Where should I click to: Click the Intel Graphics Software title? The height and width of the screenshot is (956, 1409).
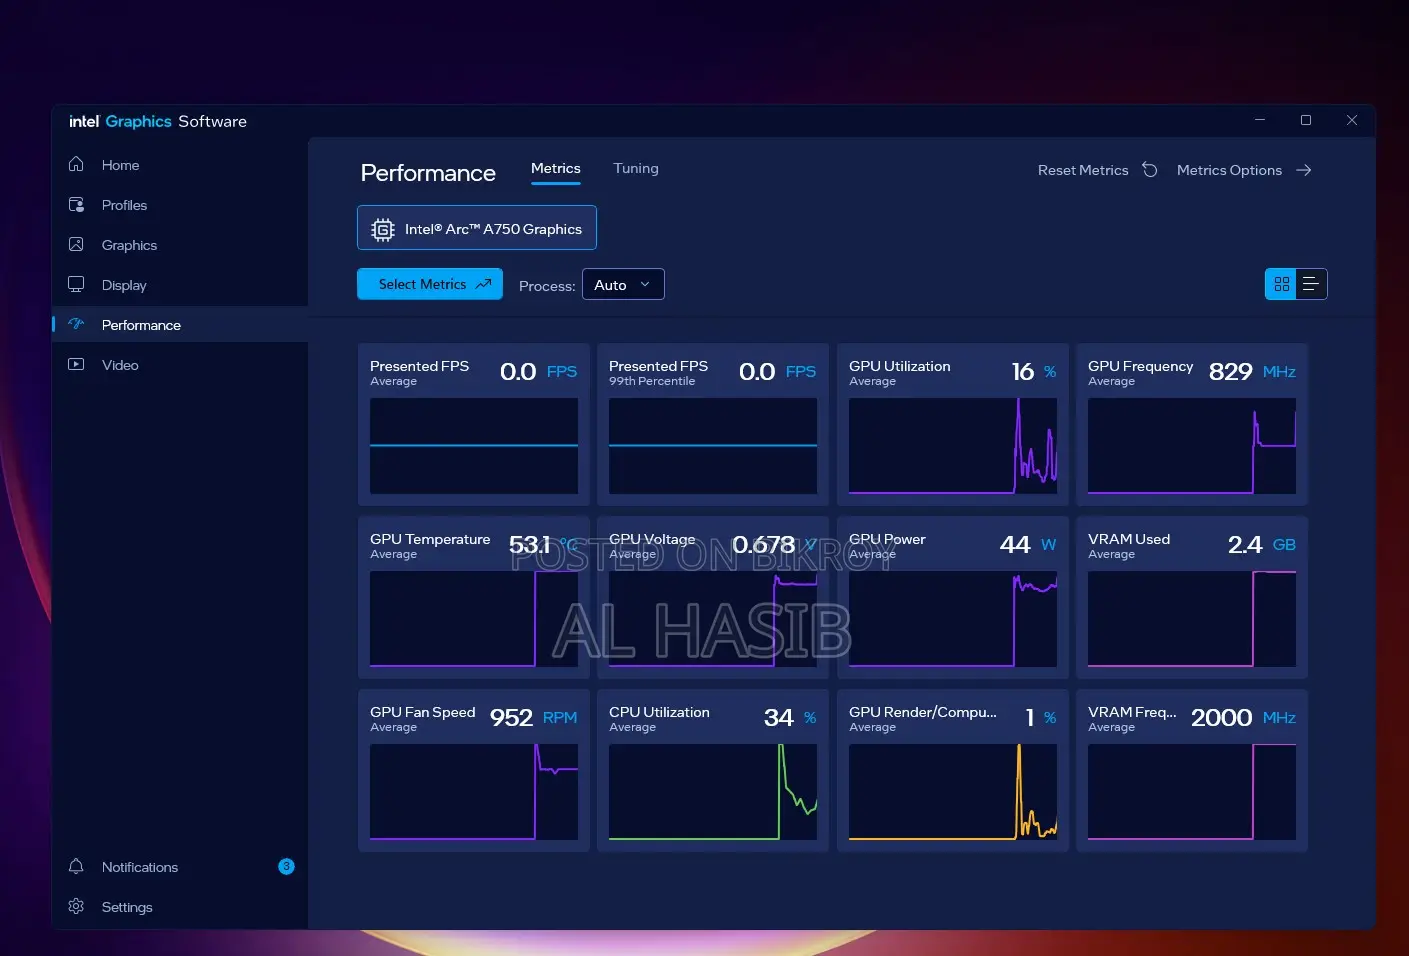point(158,121)
